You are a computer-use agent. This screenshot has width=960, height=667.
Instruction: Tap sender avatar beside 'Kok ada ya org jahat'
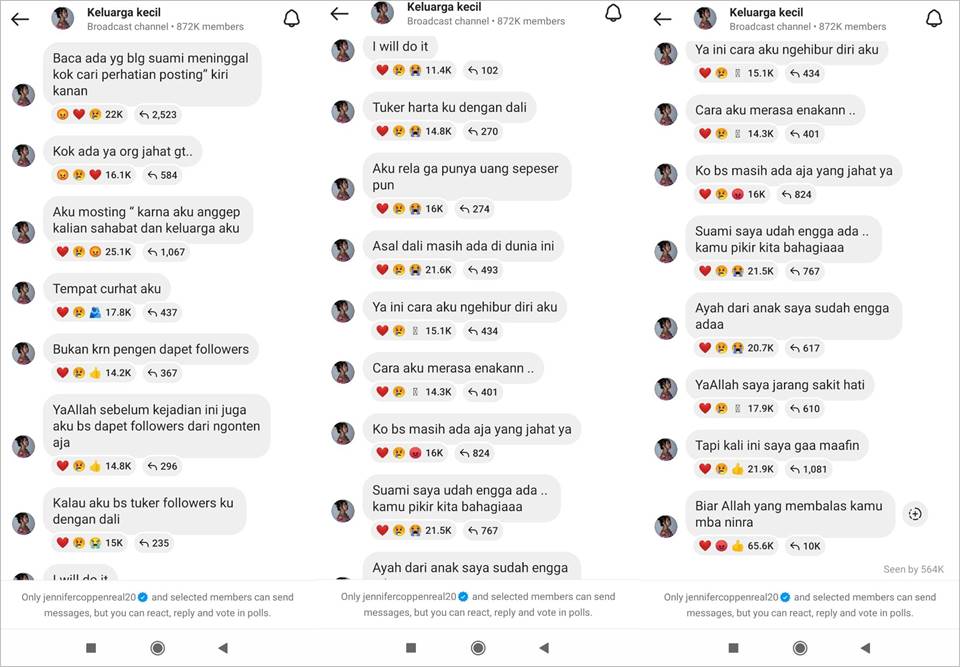24,156
